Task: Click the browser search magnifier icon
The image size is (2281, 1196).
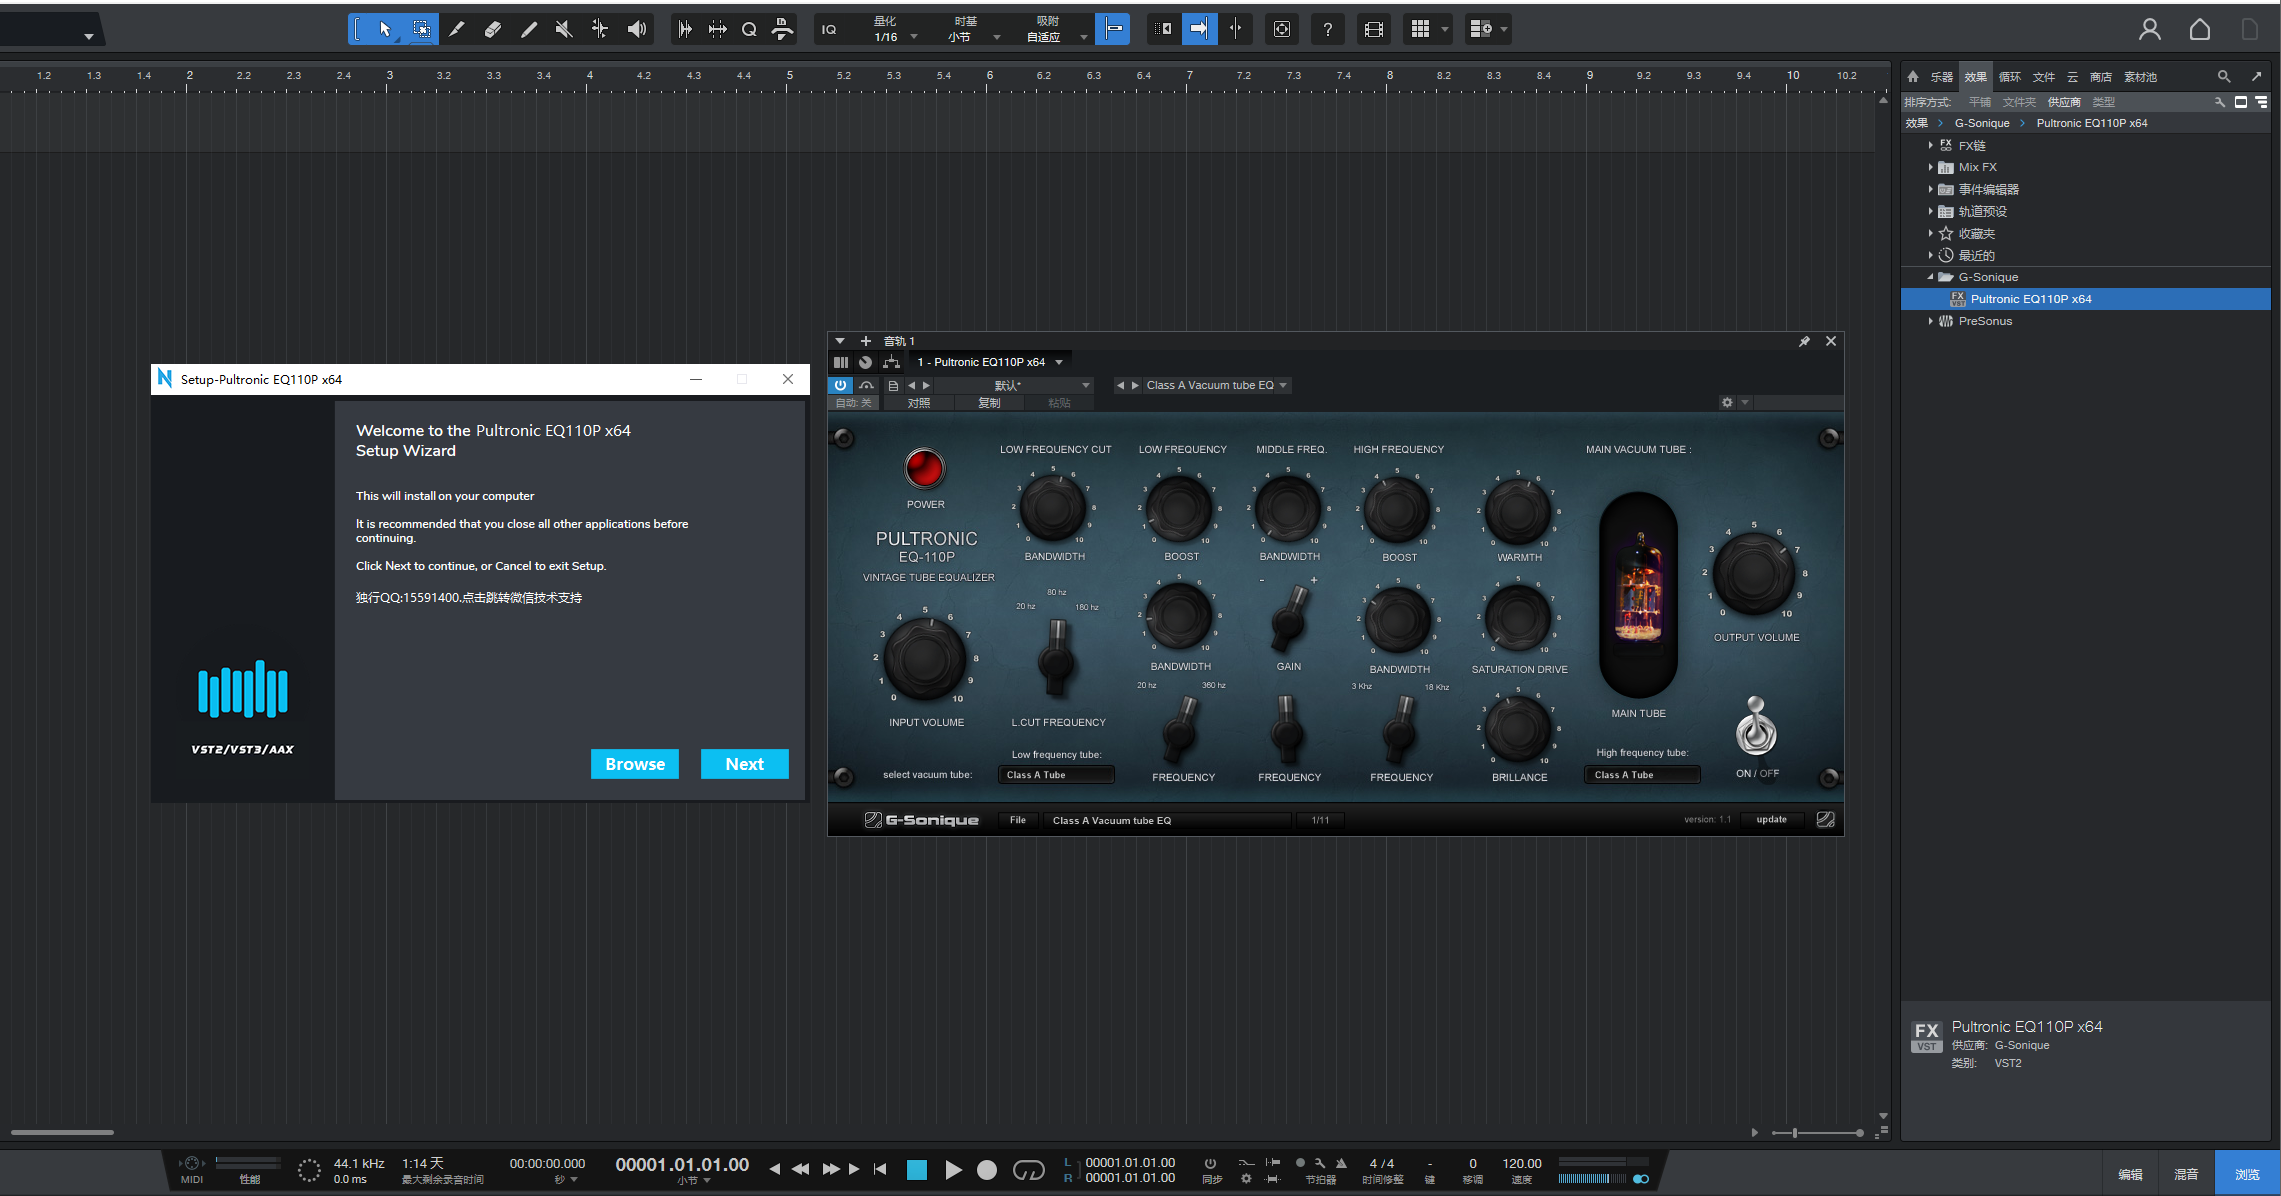Action: [2224, 76]
